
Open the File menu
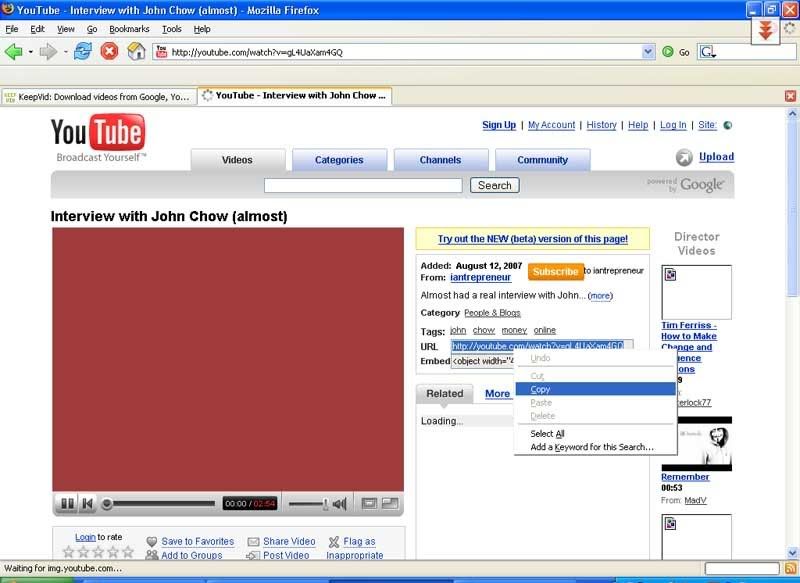point(11,29)
